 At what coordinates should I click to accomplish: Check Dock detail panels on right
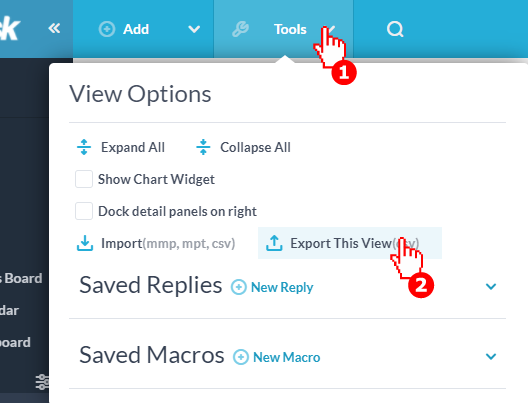tap(84, 211)
